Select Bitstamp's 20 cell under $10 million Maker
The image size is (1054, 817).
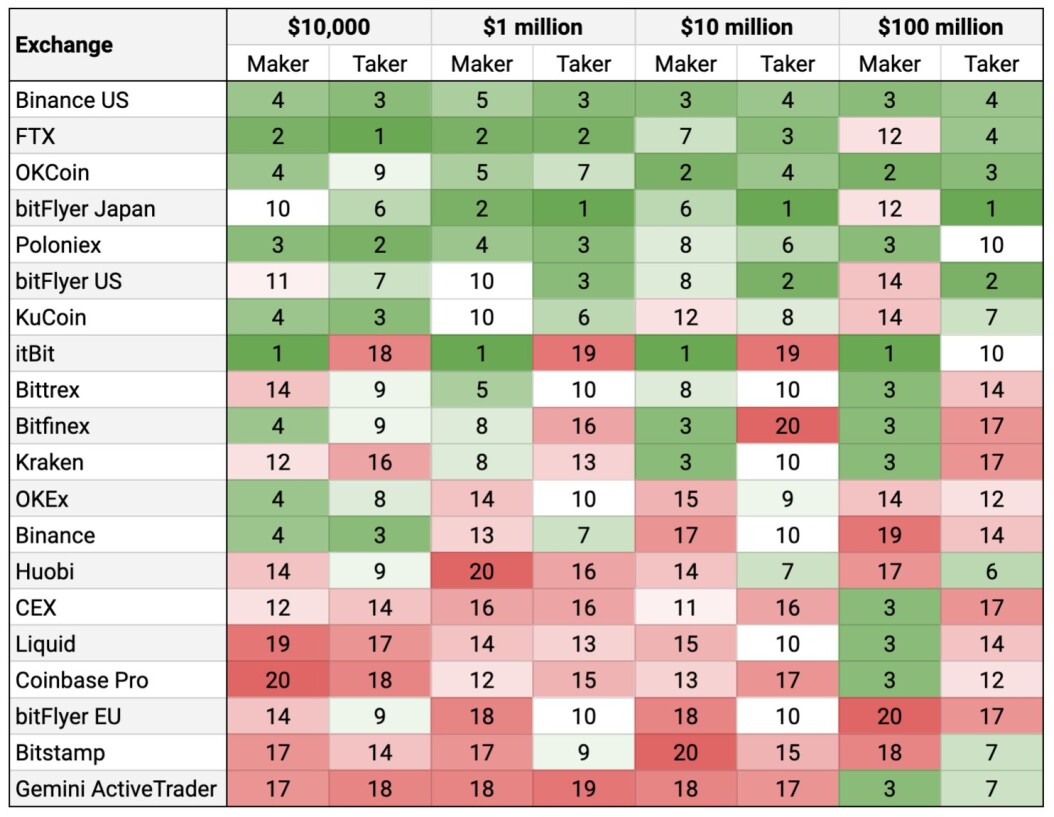[x=686, y=752]
